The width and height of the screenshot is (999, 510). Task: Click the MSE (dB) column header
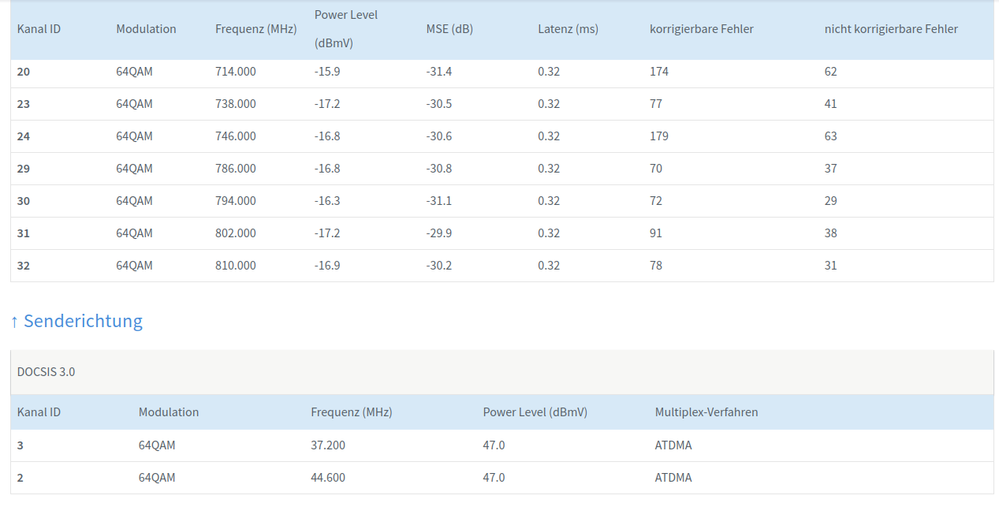click(449, 29)
